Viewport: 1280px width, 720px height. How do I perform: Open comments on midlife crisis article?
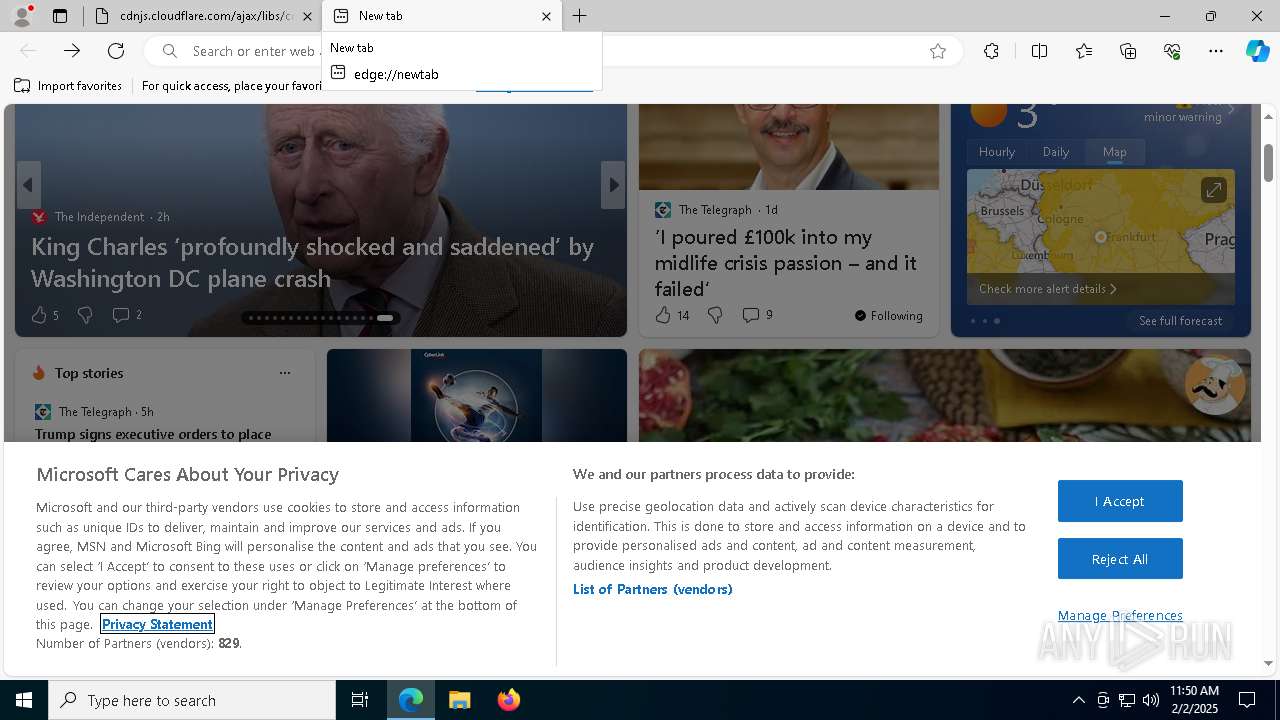757,315
